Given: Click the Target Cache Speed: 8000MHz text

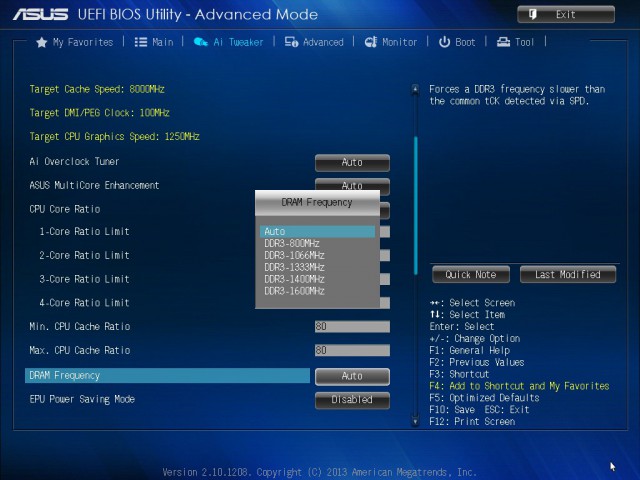Looking at the screenshot, I should [97, 89].
